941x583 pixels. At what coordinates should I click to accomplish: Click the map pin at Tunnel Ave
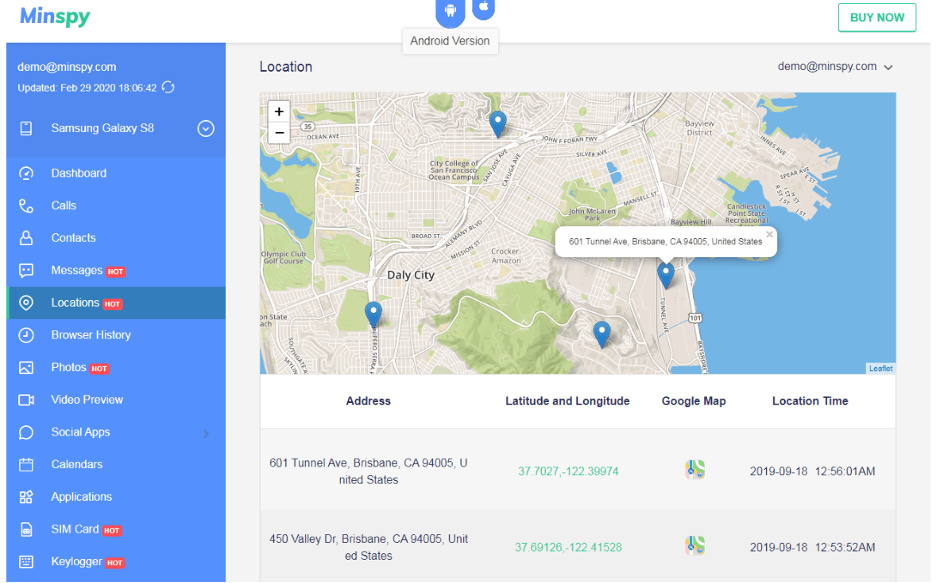(666, 275)
